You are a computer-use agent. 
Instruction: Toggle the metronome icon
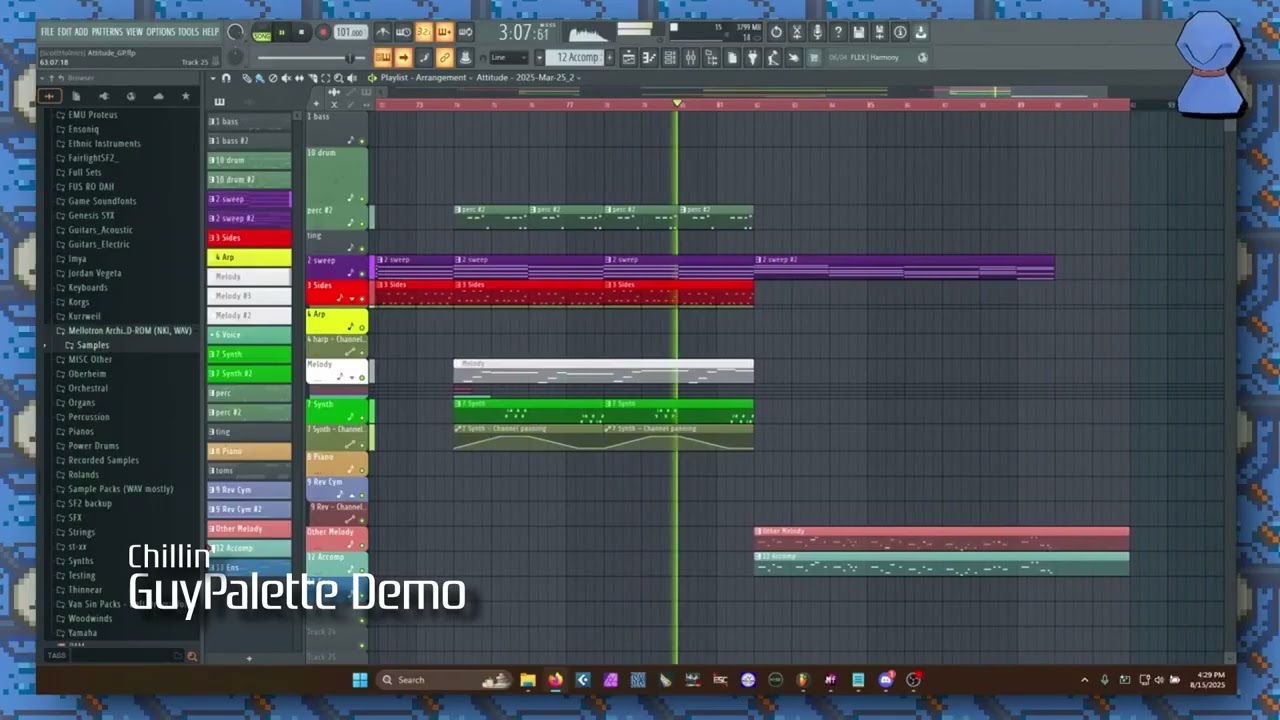pyautogui.click(x=383, y=32)
